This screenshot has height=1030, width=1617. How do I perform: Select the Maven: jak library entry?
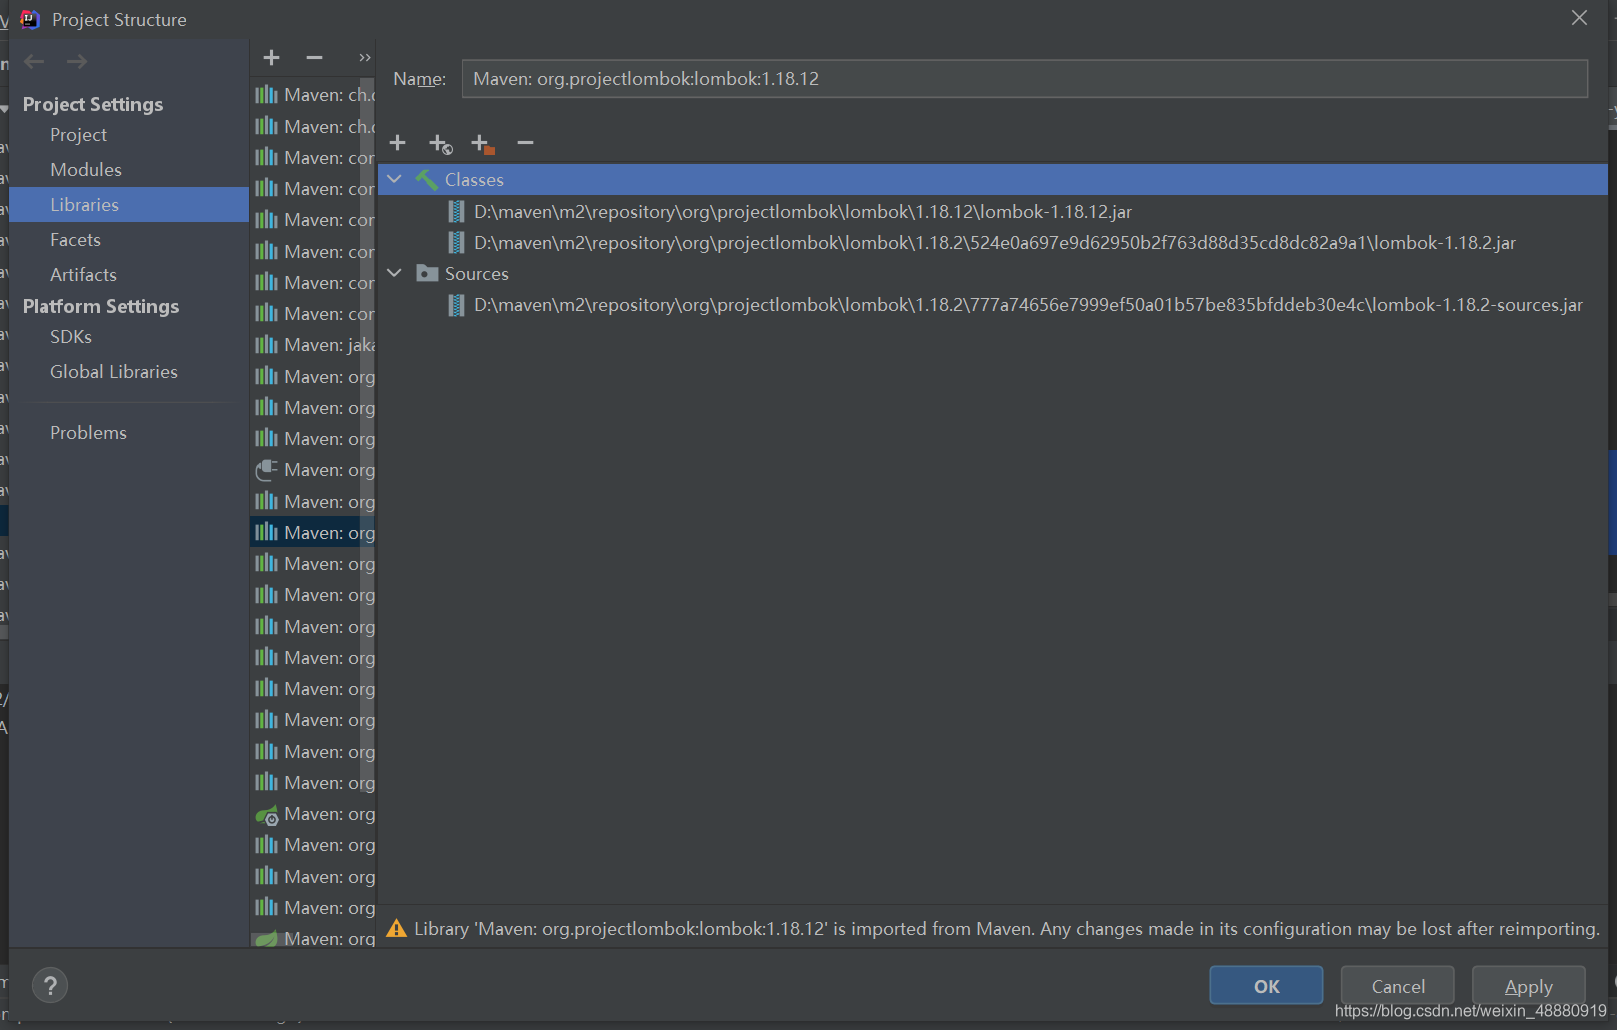[x=313, y=345]
